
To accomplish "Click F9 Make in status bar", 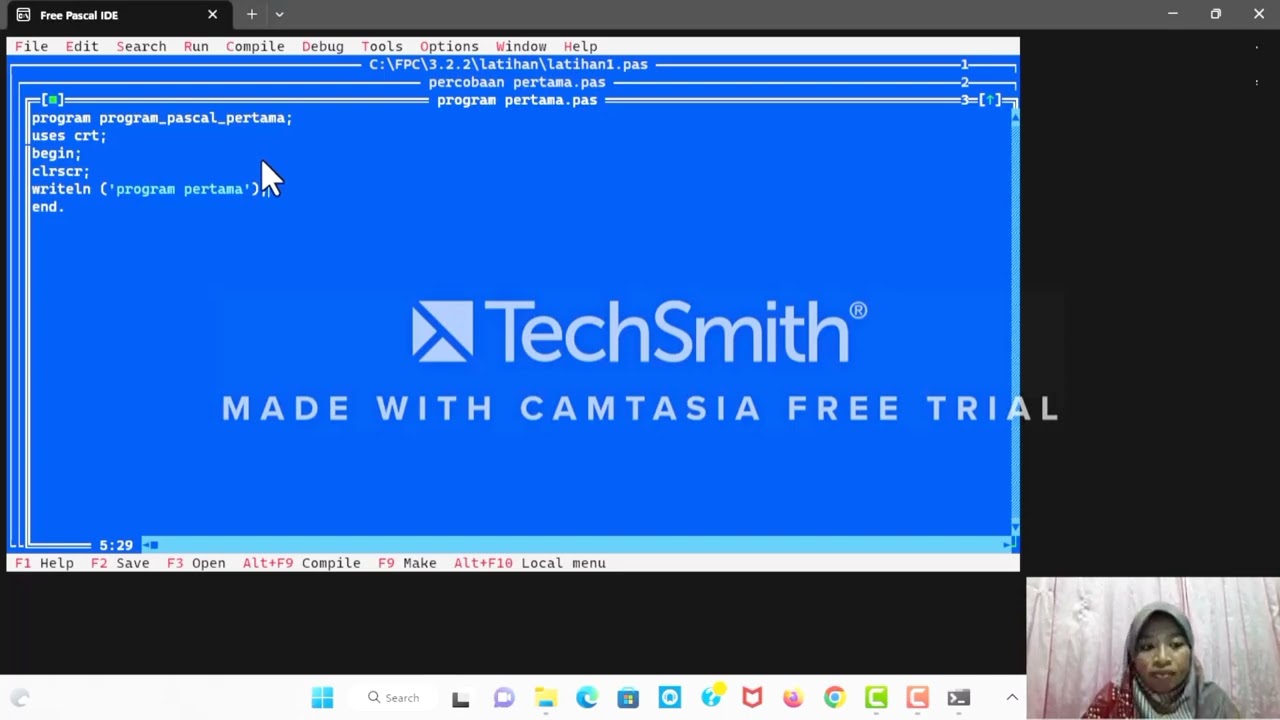I will pyautogui.click(x=407, y=563).
